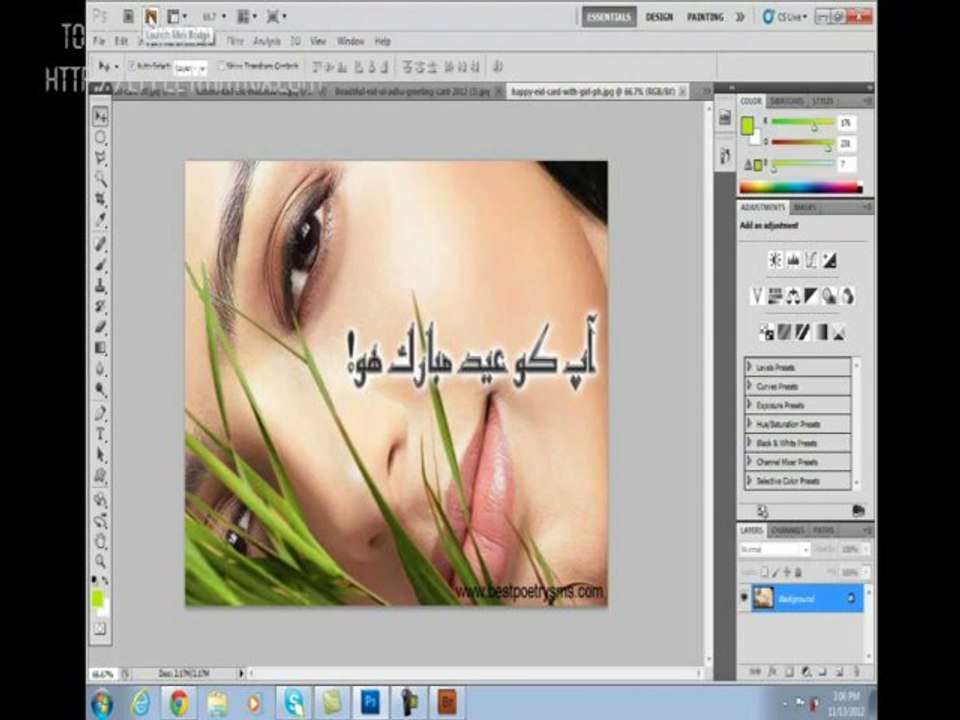Add a Photo Filter adjustment
Image resolution: width=960 pixels, height=720 pixels.
(x=829, y=296)
